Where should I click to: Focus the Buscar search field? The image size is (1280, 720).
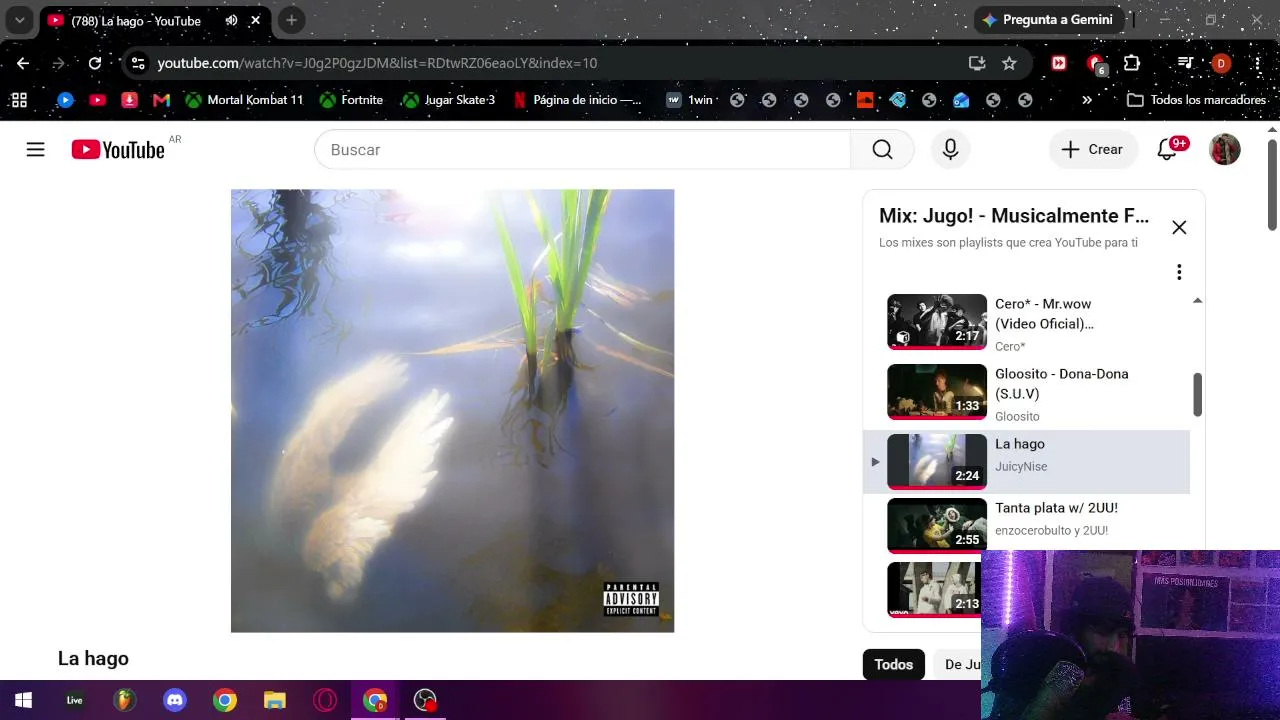[x=582, y=150]
